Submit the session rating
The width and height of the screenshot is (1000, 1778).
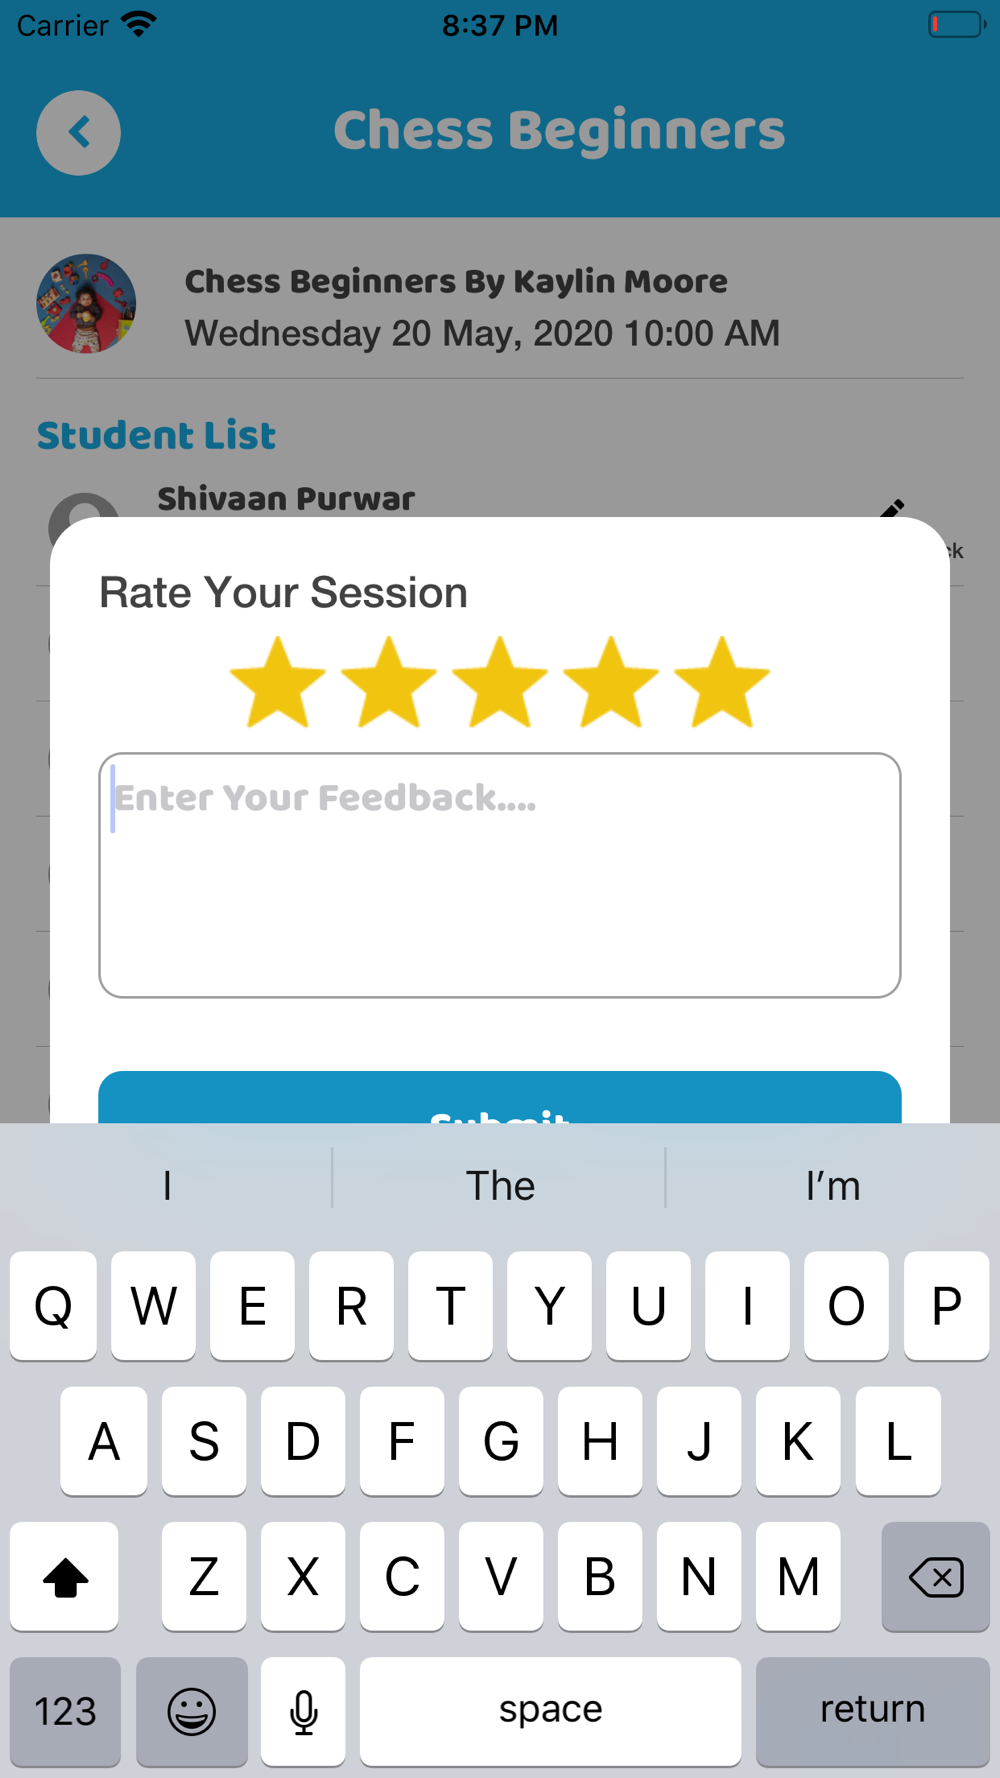[x=500, y=1099]
